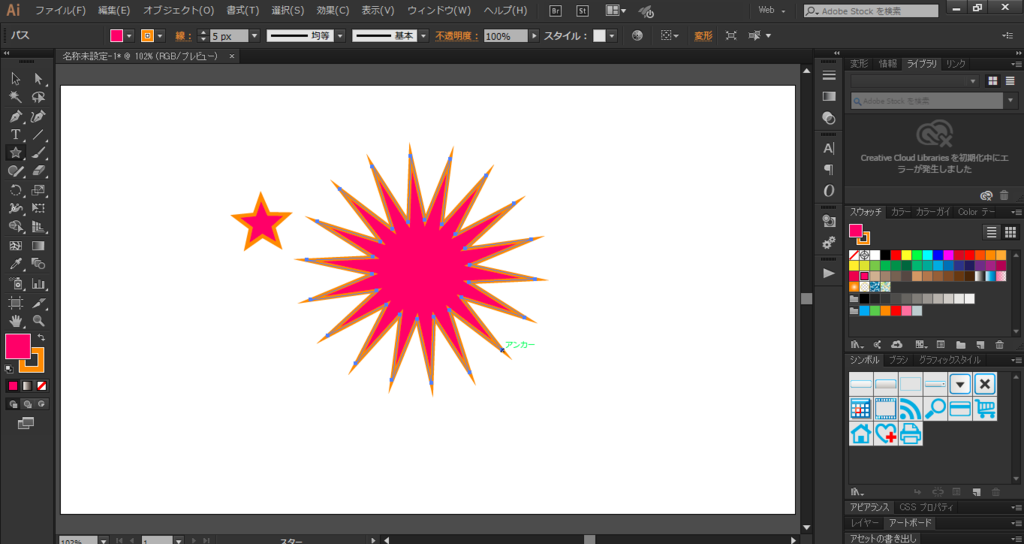
Task: Select the Free Transform tool
Action: 39,208
